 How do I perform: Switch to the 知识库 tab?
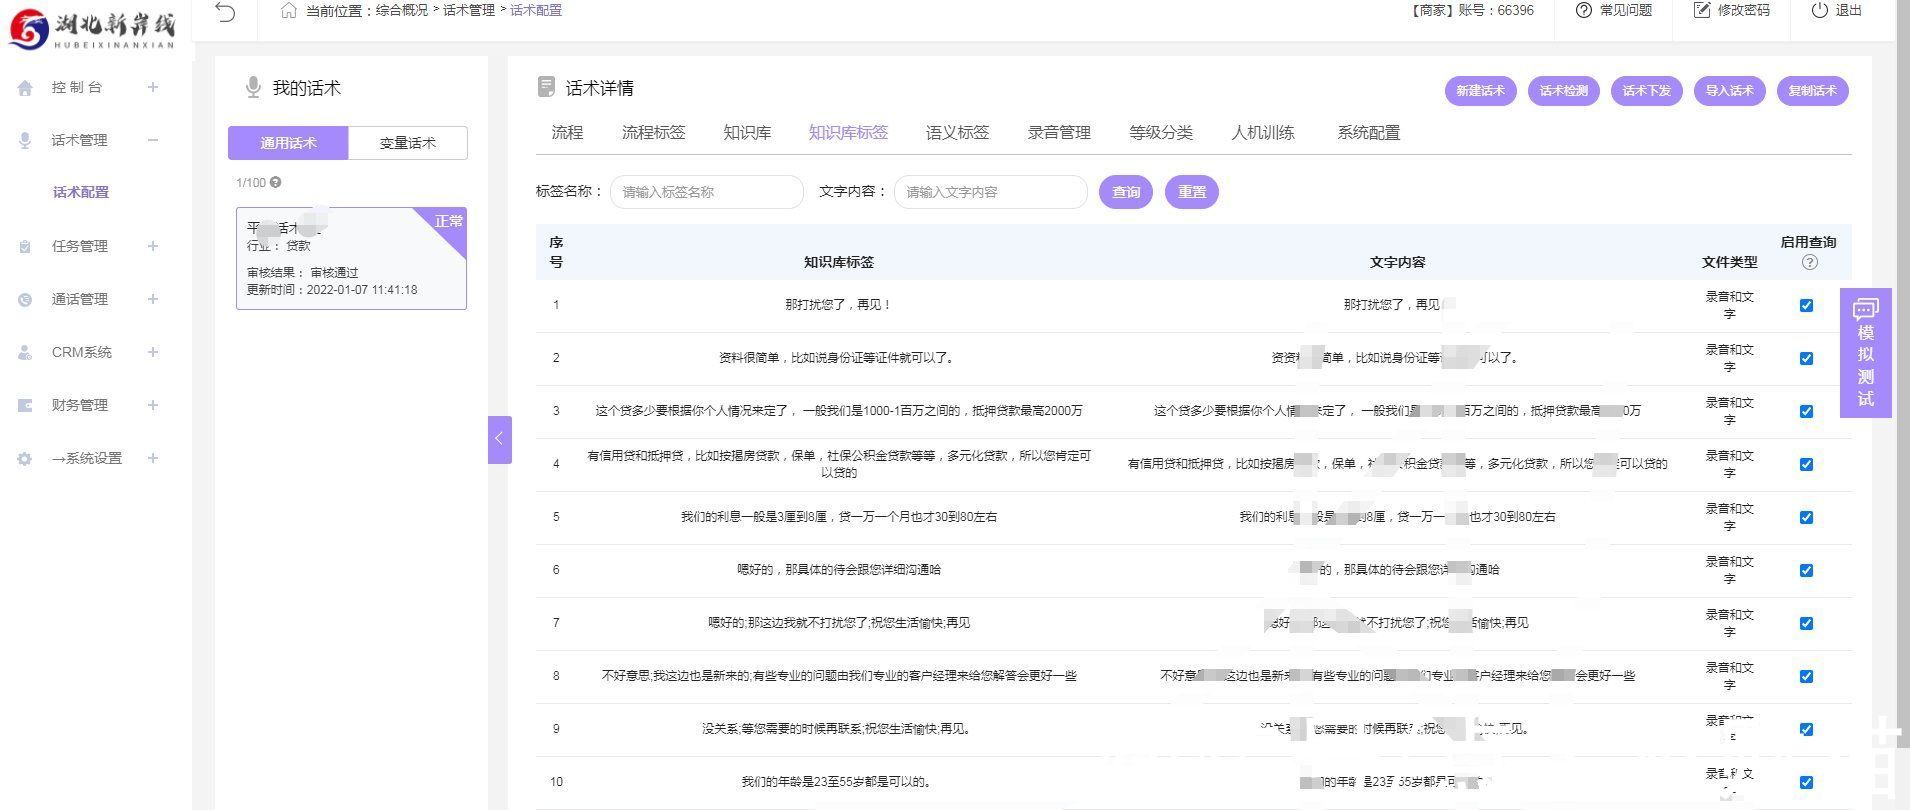click(x=747, y=133)
